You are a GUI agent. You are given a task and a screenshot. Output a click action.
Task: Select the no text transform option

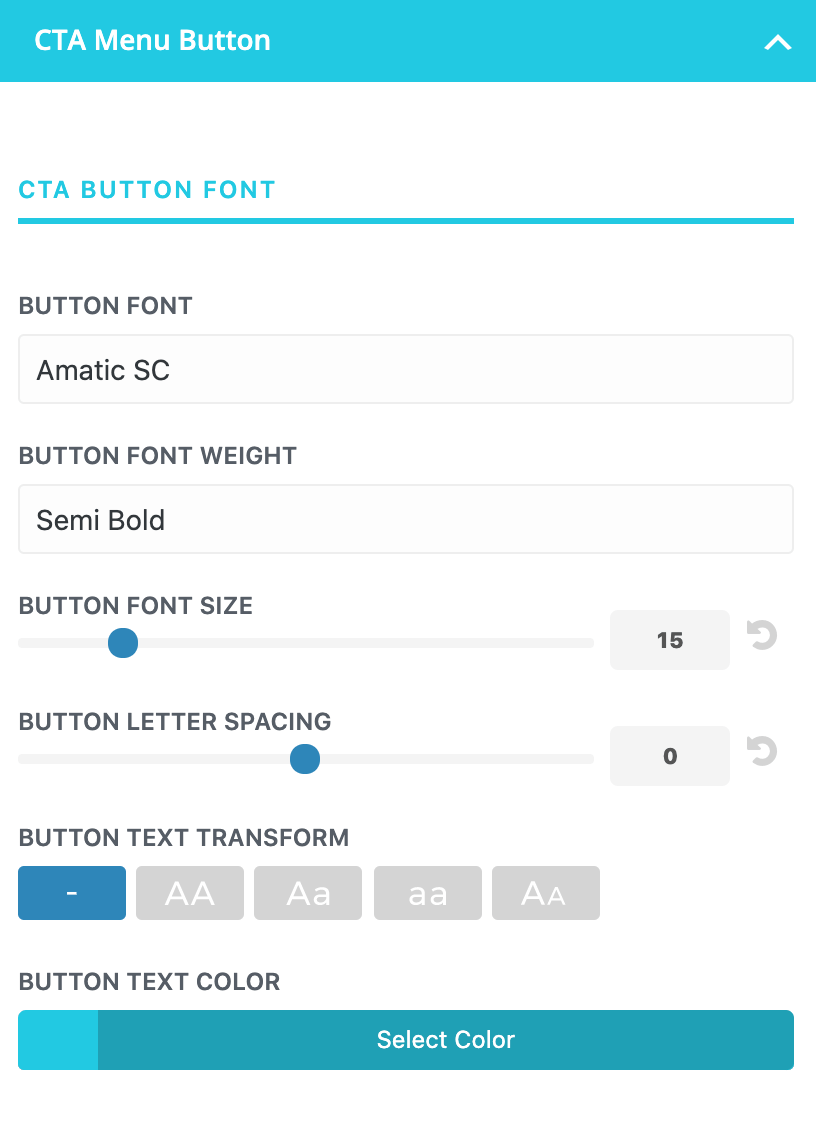tap(72, 893)
